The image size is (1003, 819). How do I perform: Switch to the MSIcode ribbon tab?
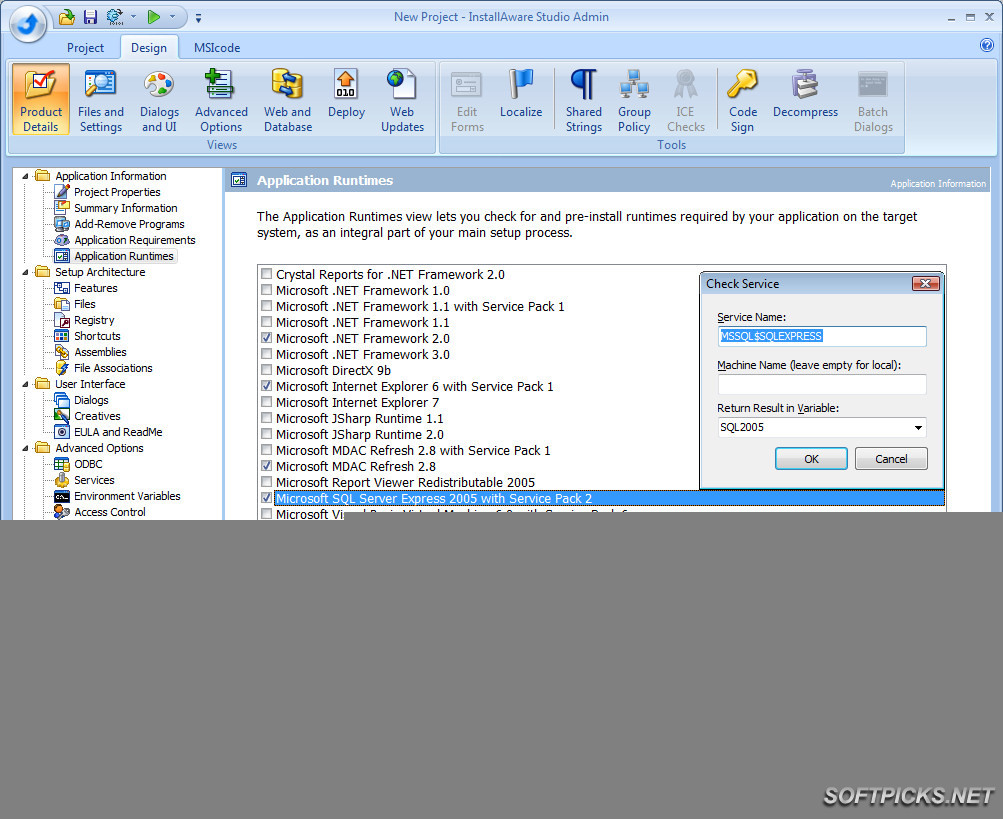pyautogui.click(x=217, y=48)
